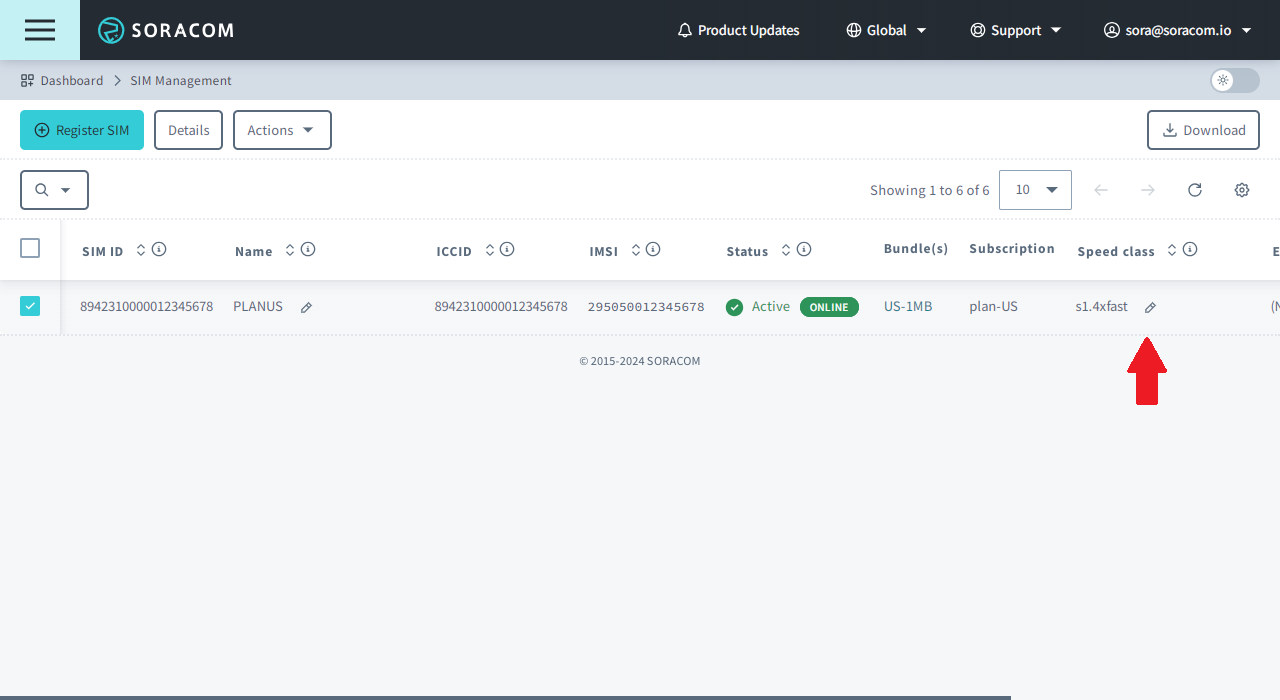Open the Global coverage menu
1280x700 pixels.
[886, 30]
